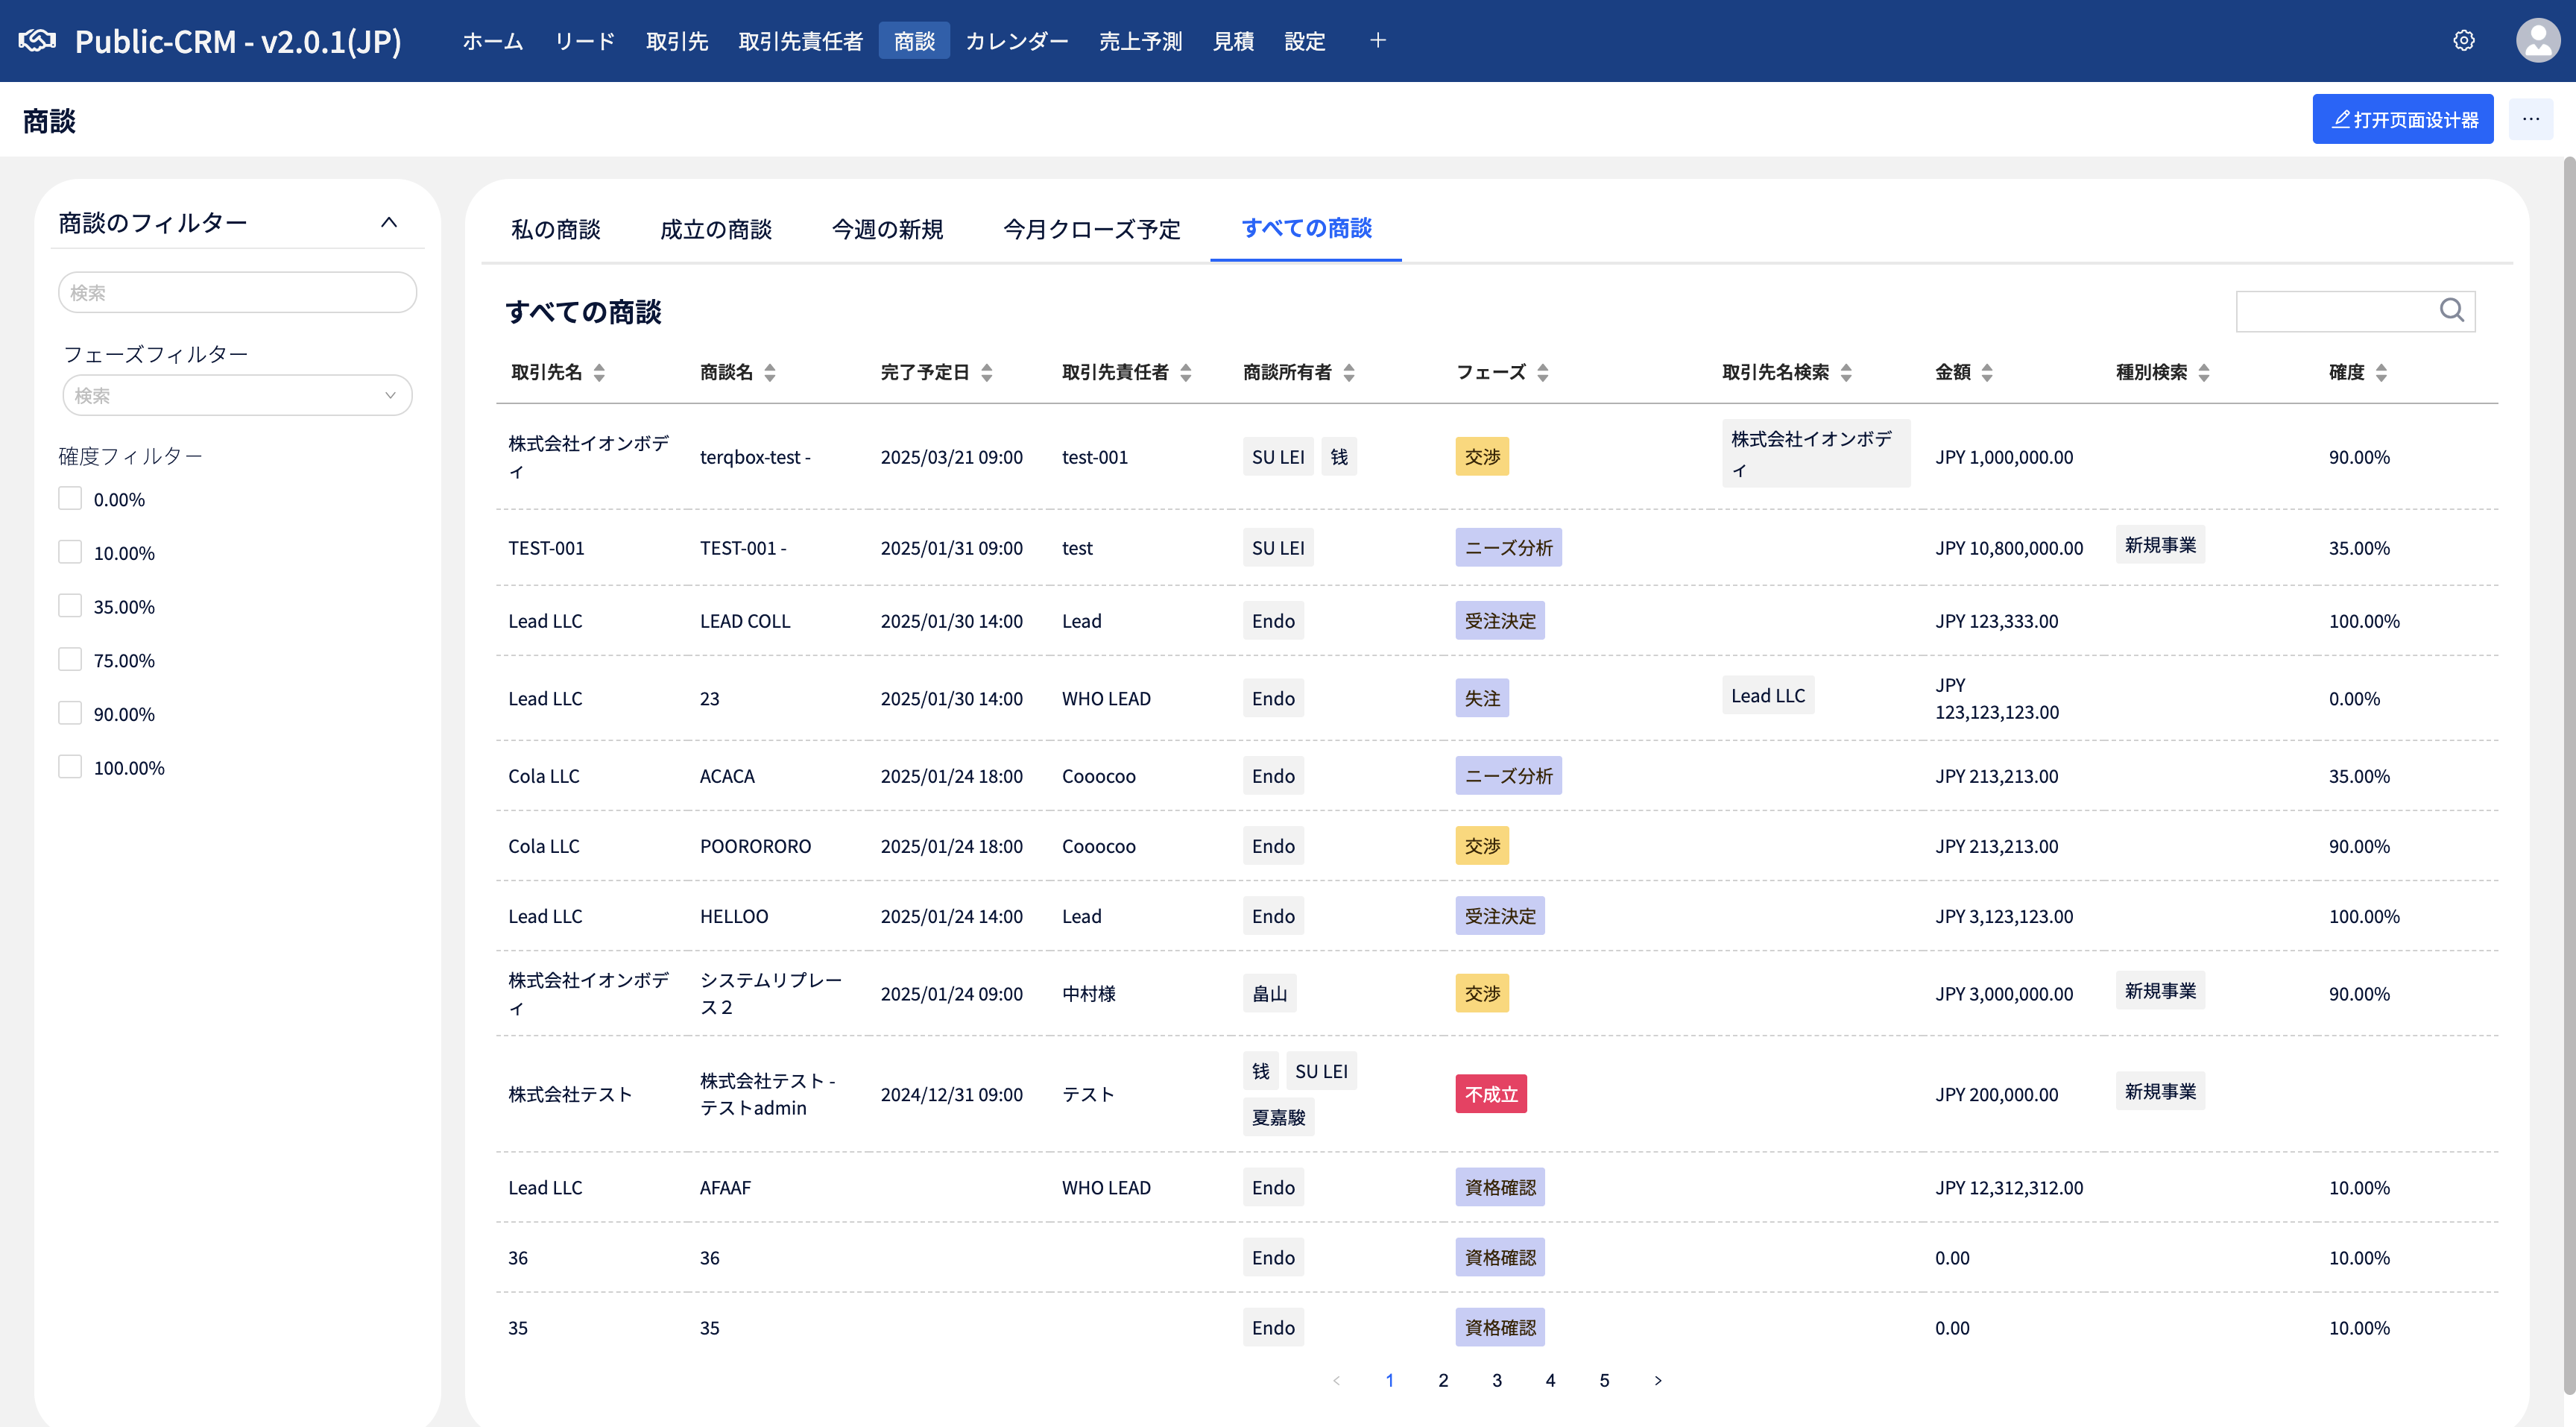
Task: Enable the 0.00% filter checkbox
Action: click(69, 497)
